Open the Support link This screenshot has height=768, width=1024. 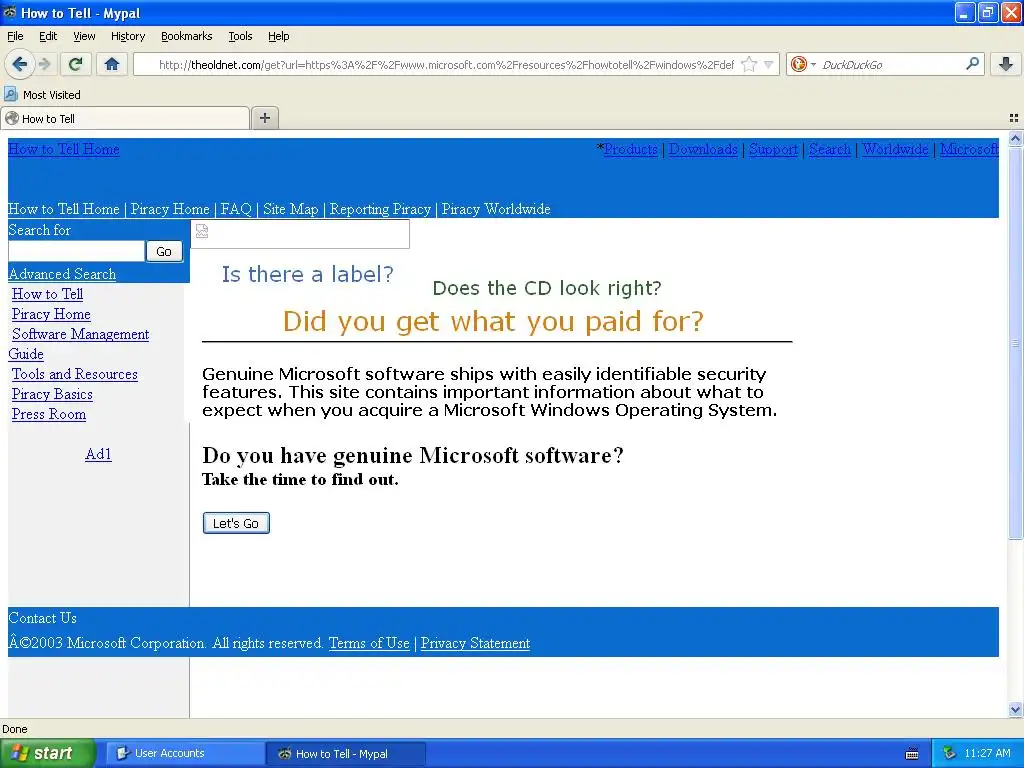coord(773,149)
